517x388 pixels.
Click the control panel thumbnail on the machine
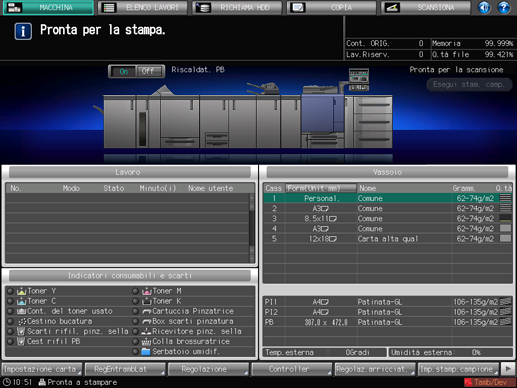click(359, 79)
